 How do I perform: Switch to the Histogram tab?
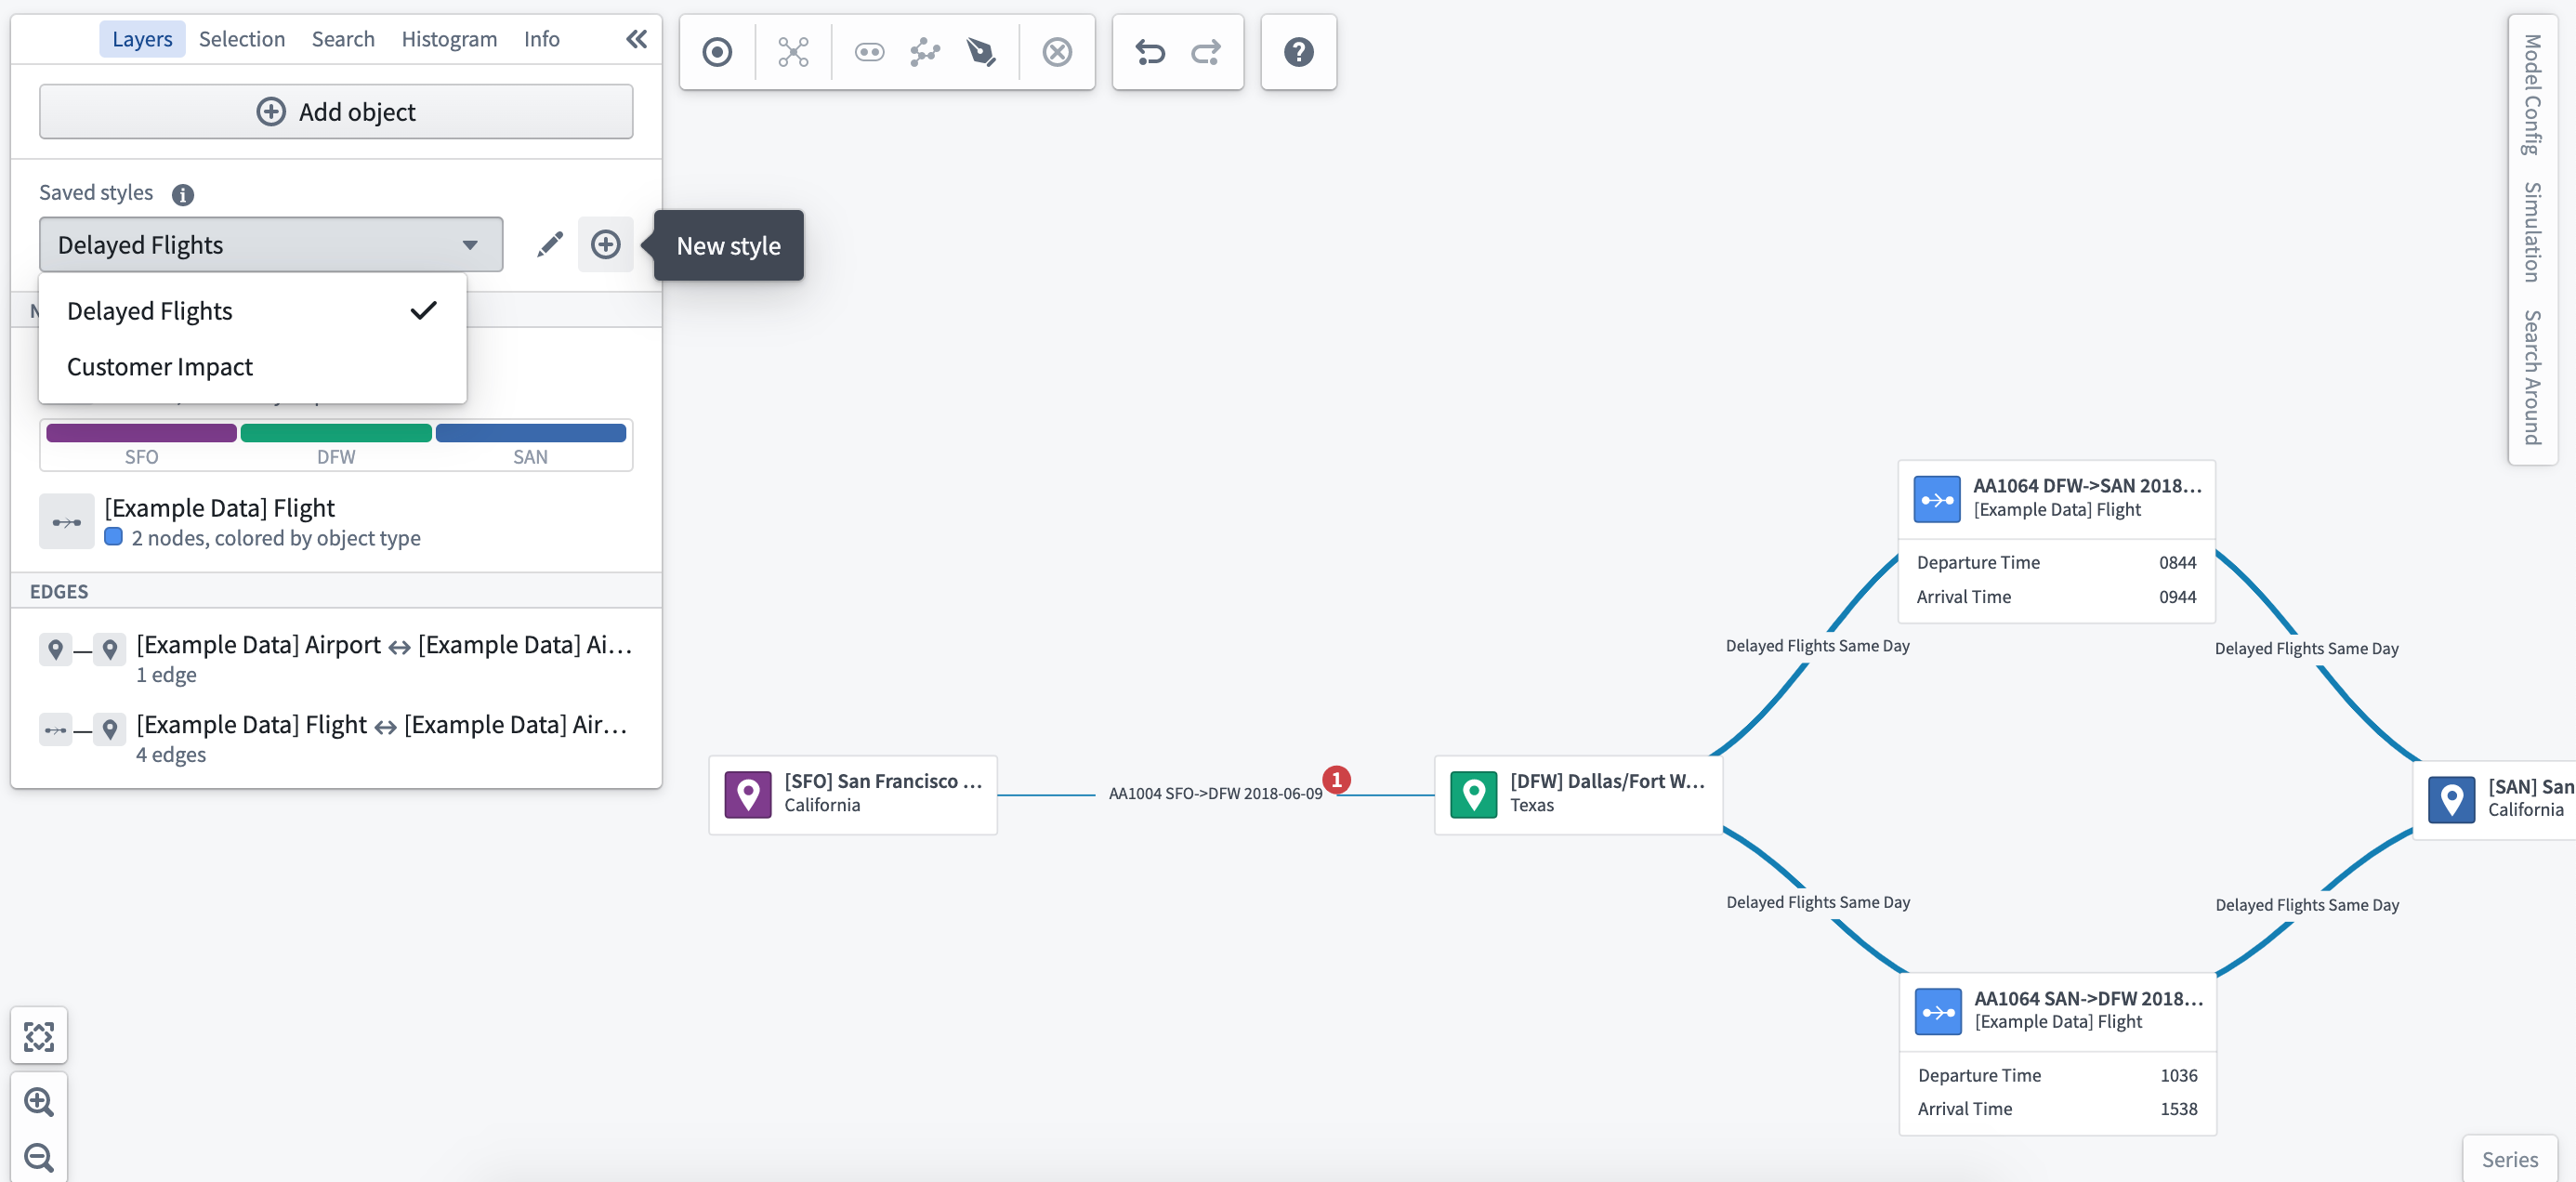449,39
